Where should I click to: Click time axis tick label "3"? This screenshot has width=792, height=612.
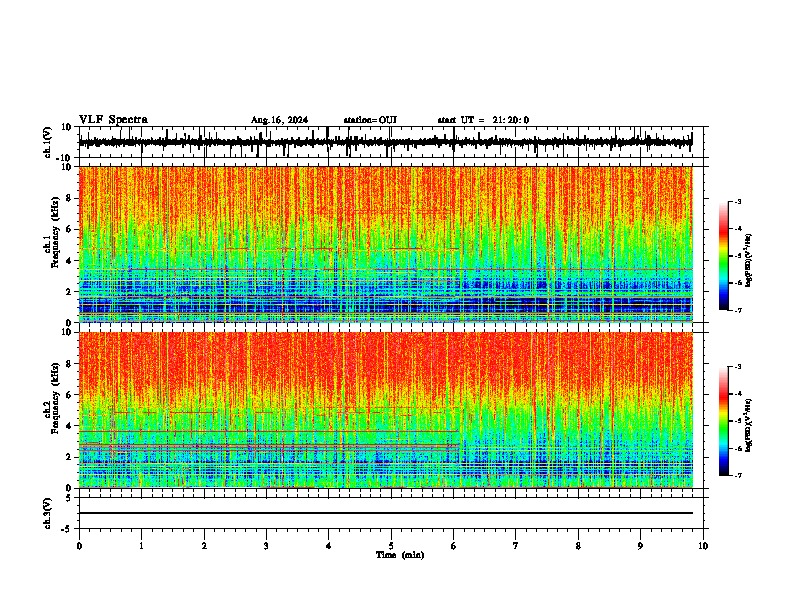coord(266,546)
